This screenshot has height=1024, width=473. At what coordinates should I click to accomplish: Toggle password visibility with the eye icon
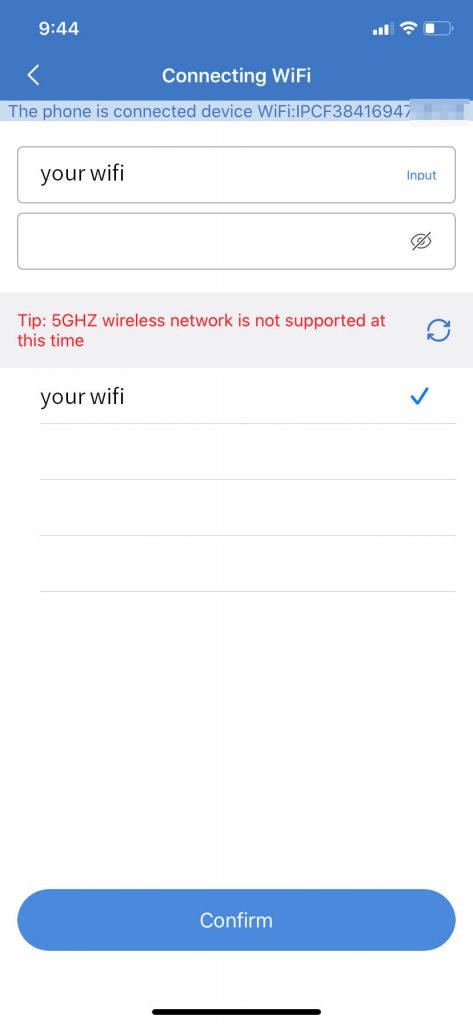point(422,242)
